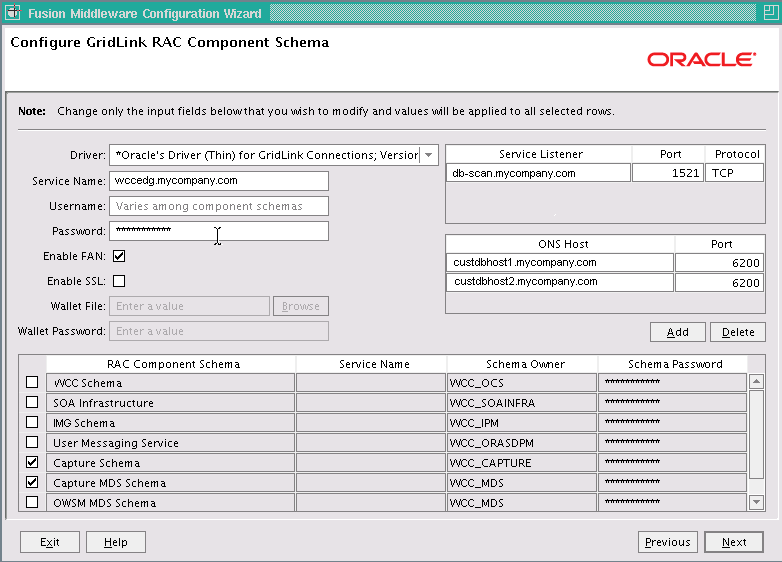
Task: Click the Service Name input field
Action: (219, 181)
